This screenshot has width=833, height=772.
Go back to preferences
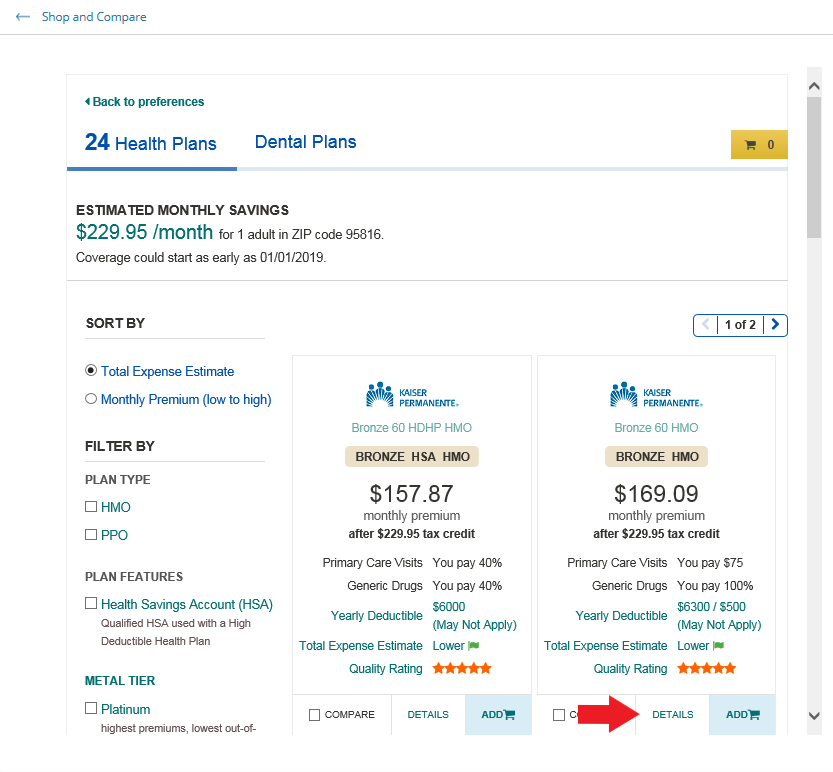[144, 101]
